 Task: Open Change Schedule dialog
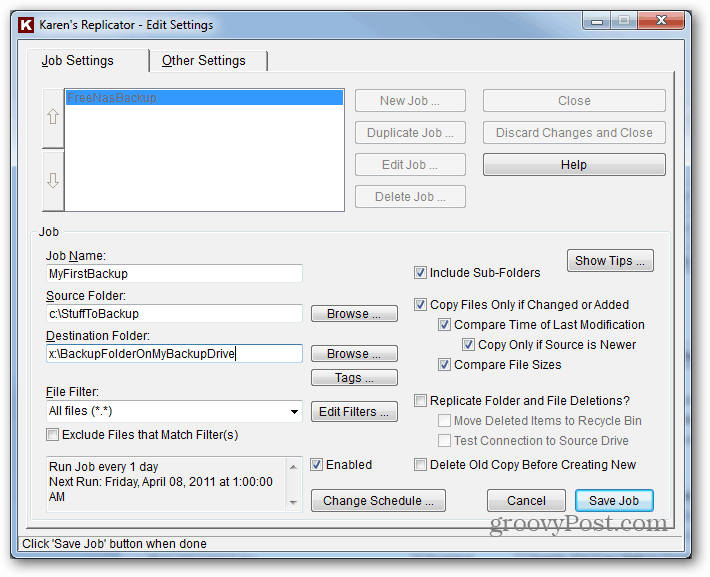(x=378, y=500)
